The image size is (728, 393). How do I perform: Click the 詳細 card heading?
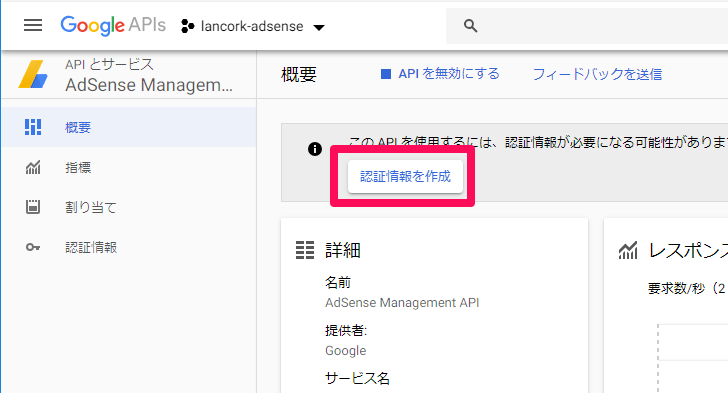(x=343, y=250)
